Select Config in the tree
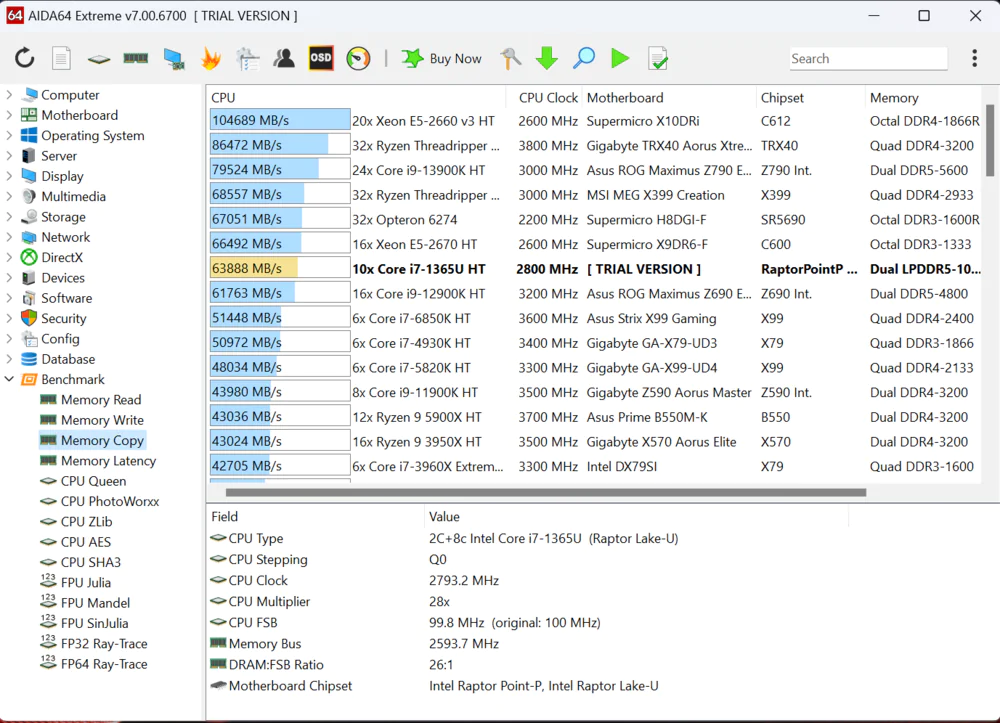1000x723 pixels. tap(60, 339)
